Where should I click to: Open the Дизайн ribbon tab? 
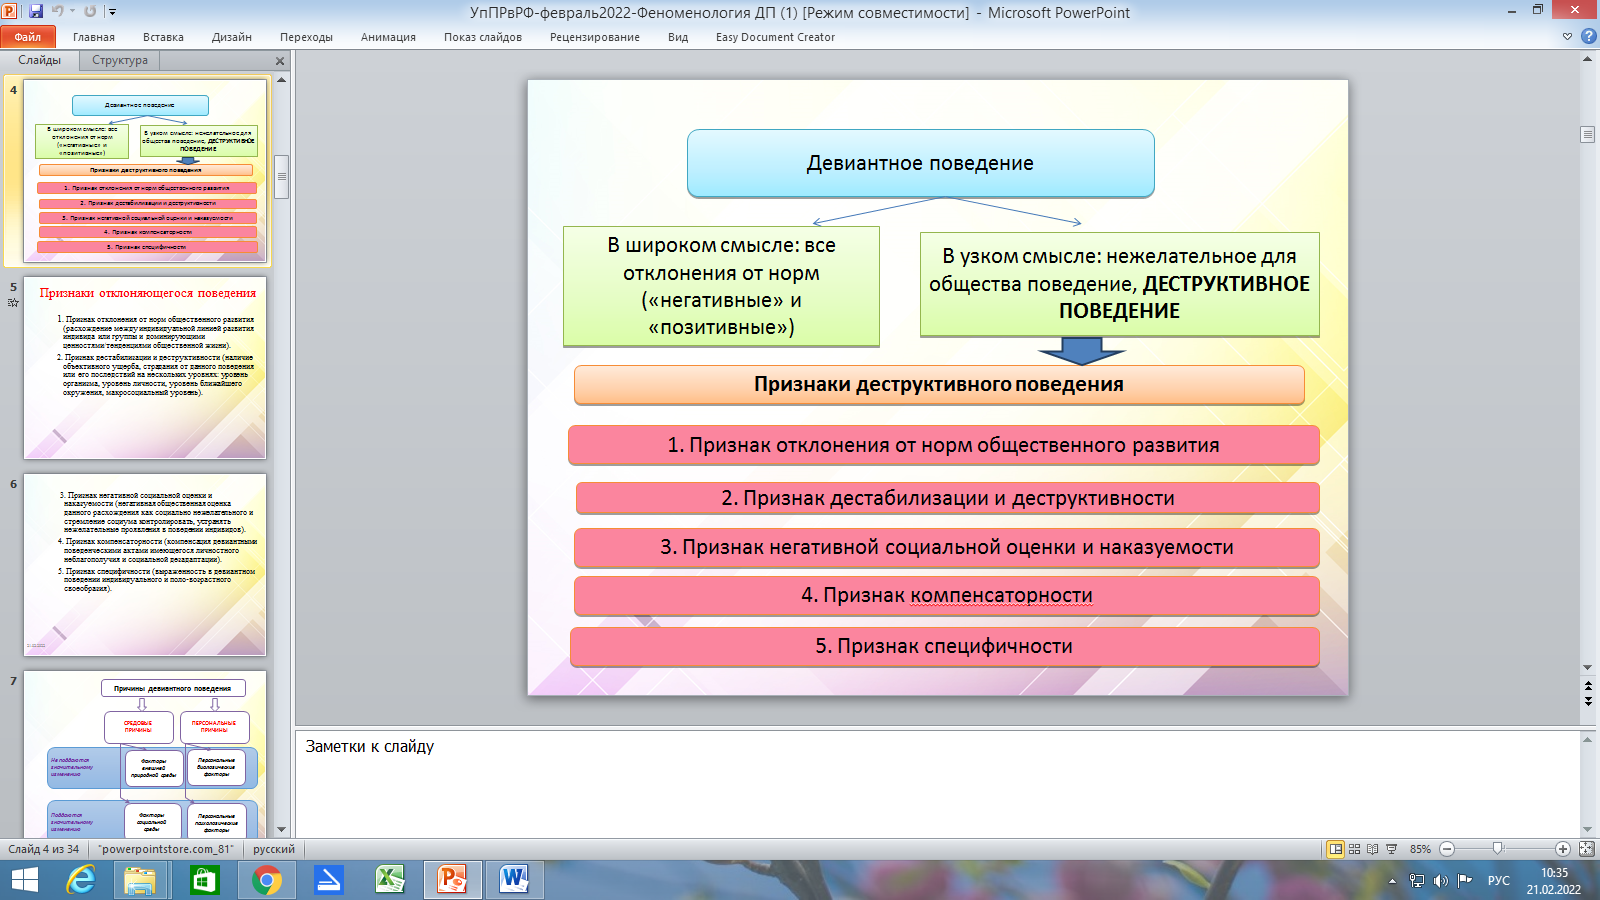pyautogui.click(x=232, y=37)
